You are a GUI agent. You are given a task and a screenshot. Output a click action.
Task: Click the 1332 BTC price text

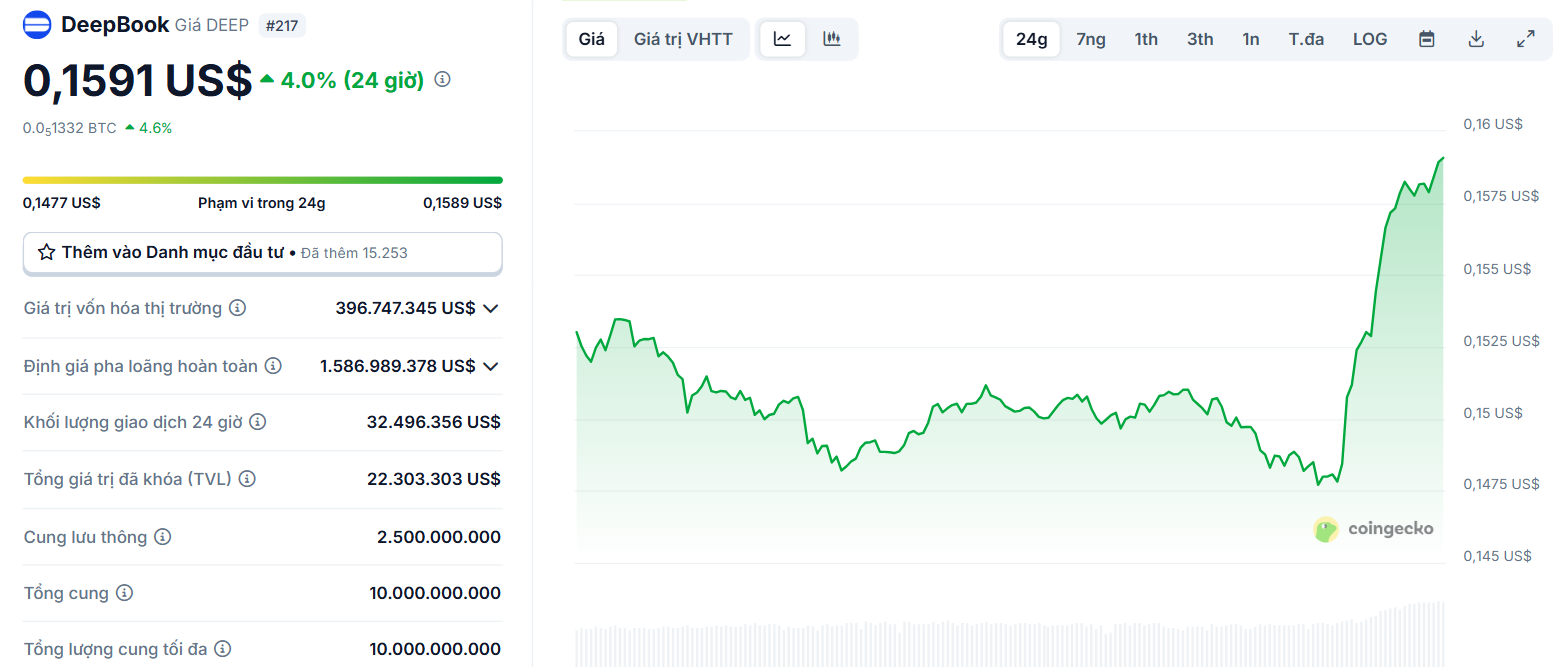pos(70,128)
